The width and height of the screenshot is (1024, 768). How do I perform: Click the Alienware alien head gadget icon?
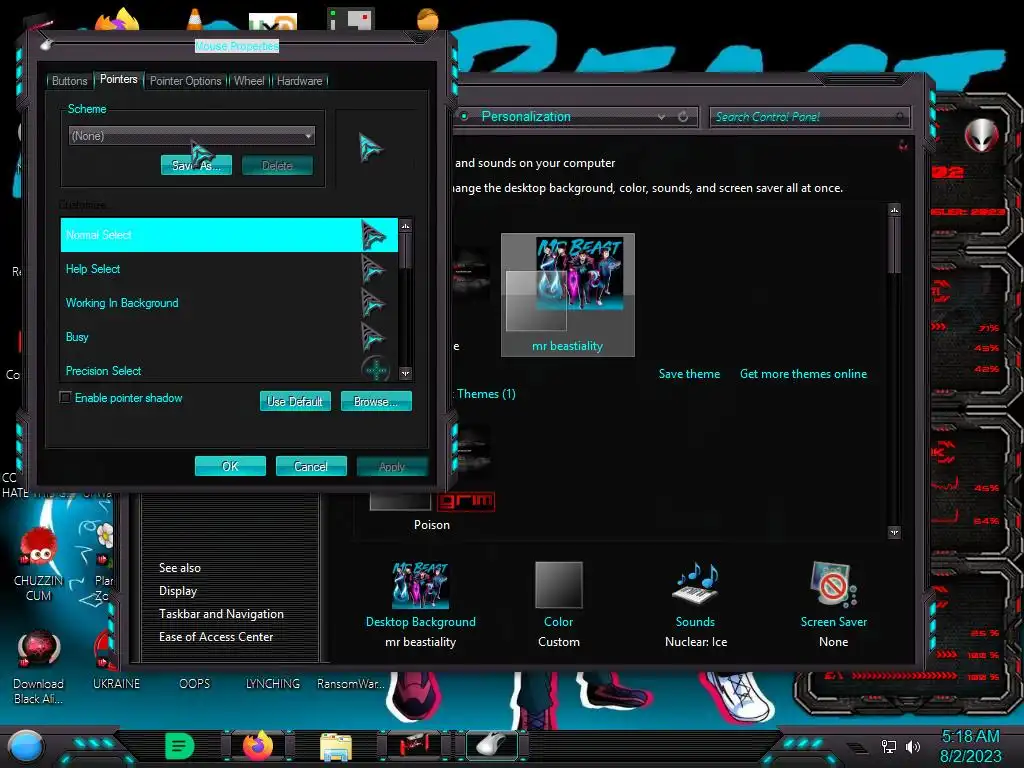(981, 136)
